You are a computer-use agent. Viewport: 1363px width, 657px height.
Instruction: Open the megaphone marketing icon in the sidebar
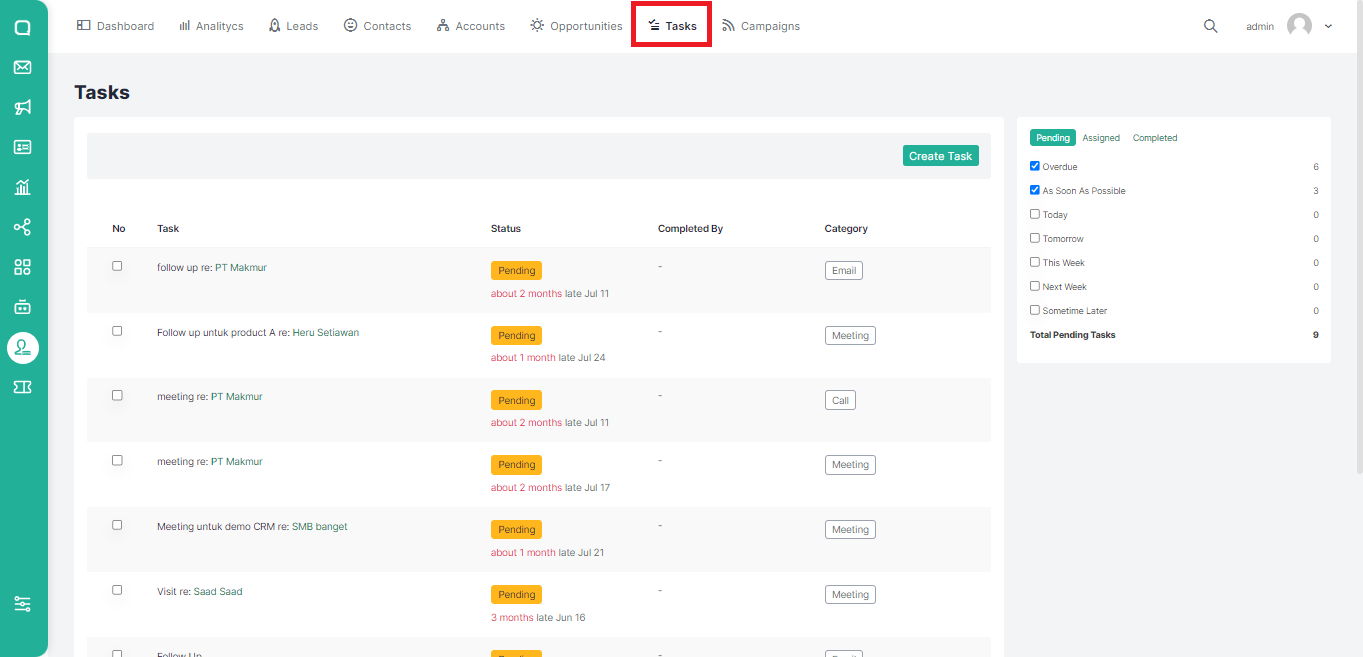coord(22,107)
